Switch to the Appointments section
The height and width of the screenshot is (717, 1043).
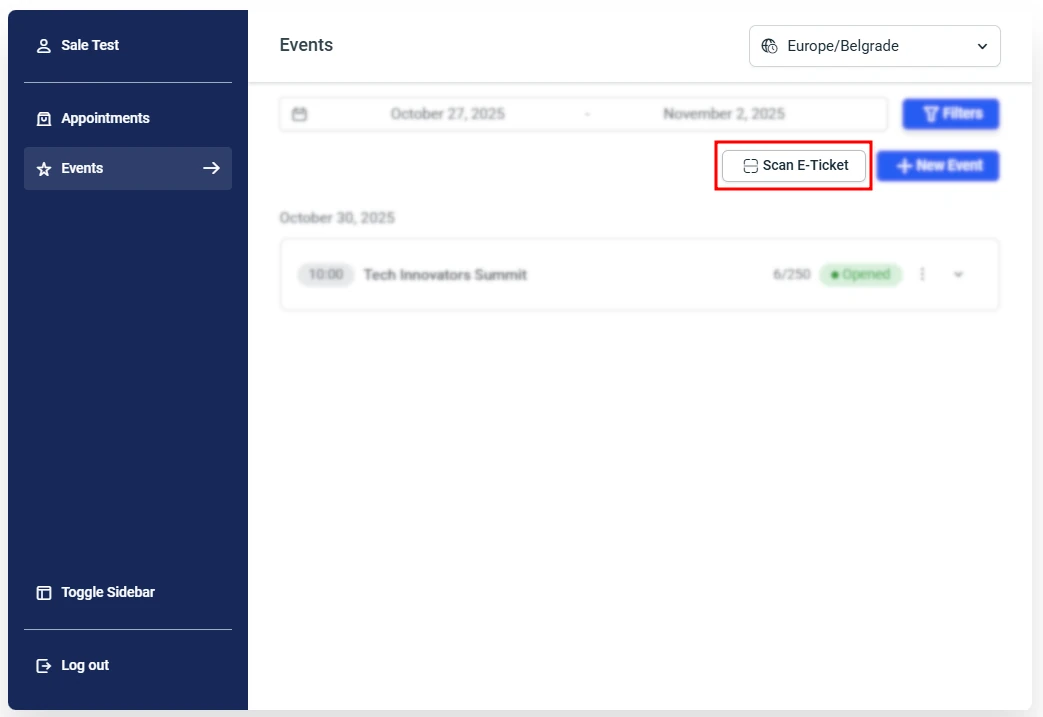(106, 118)
